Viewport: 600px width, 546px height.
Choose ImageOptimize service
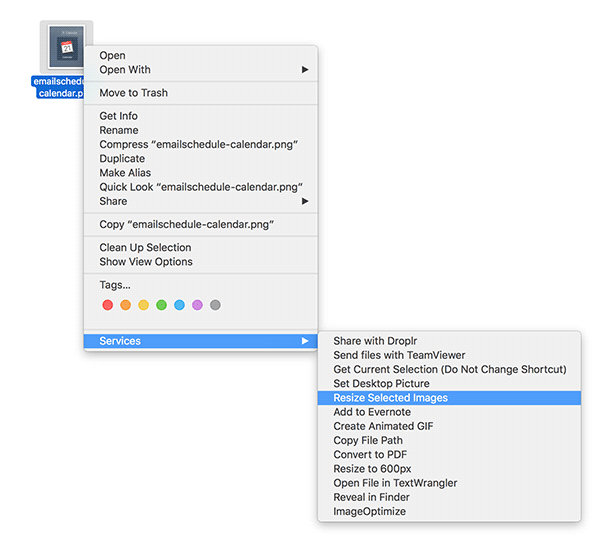coord(449,511)
